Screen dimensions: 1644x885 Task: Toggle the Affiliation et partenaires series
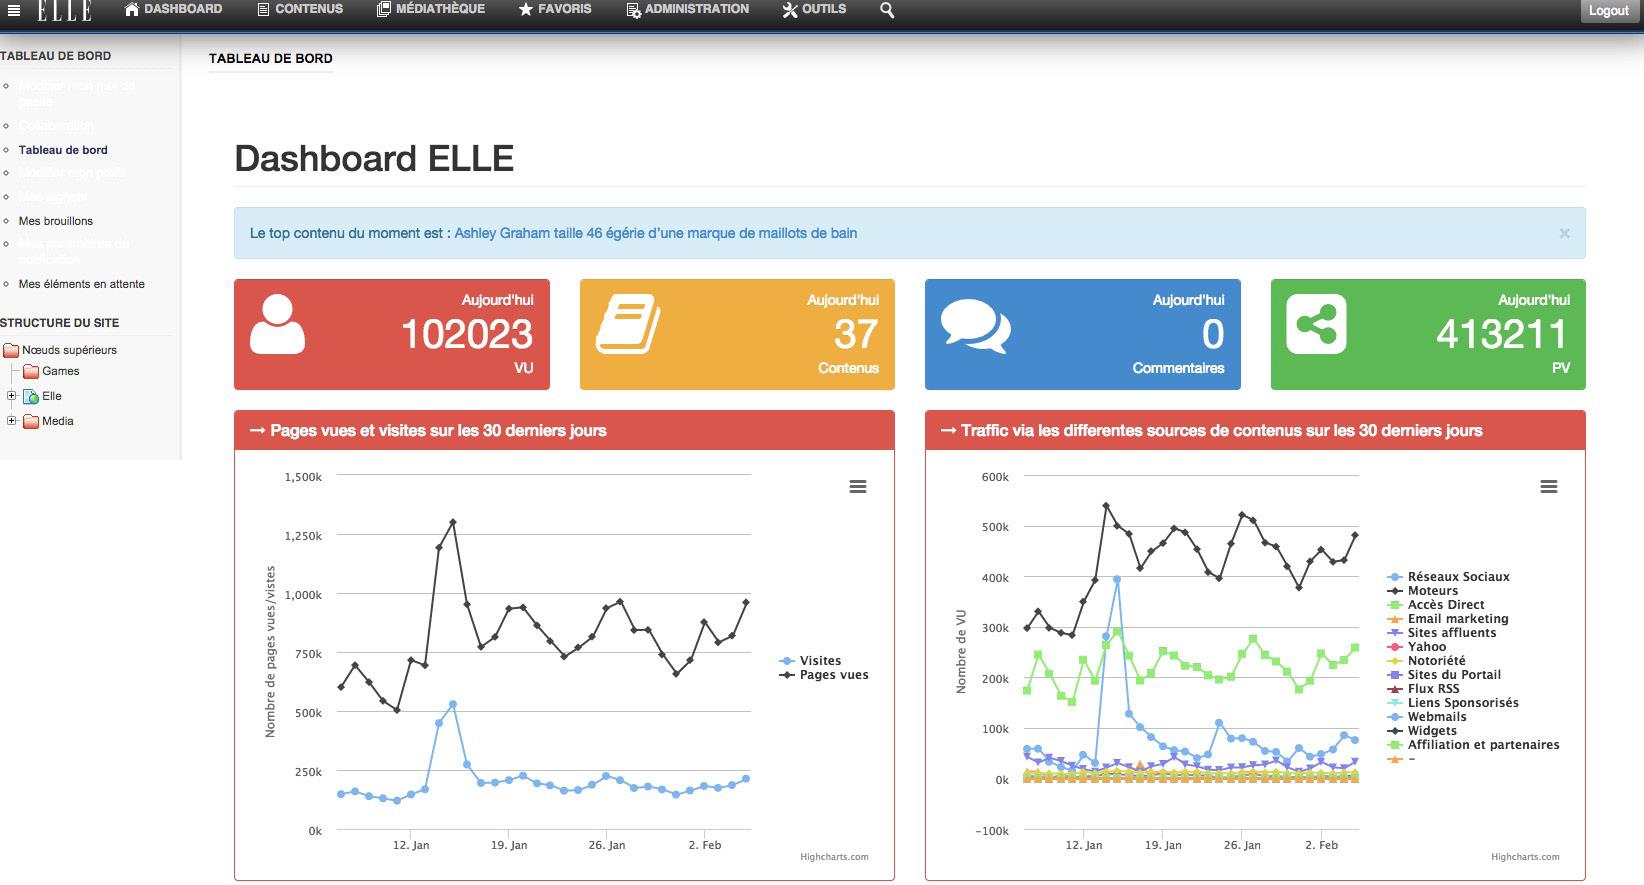point(1473,745)
